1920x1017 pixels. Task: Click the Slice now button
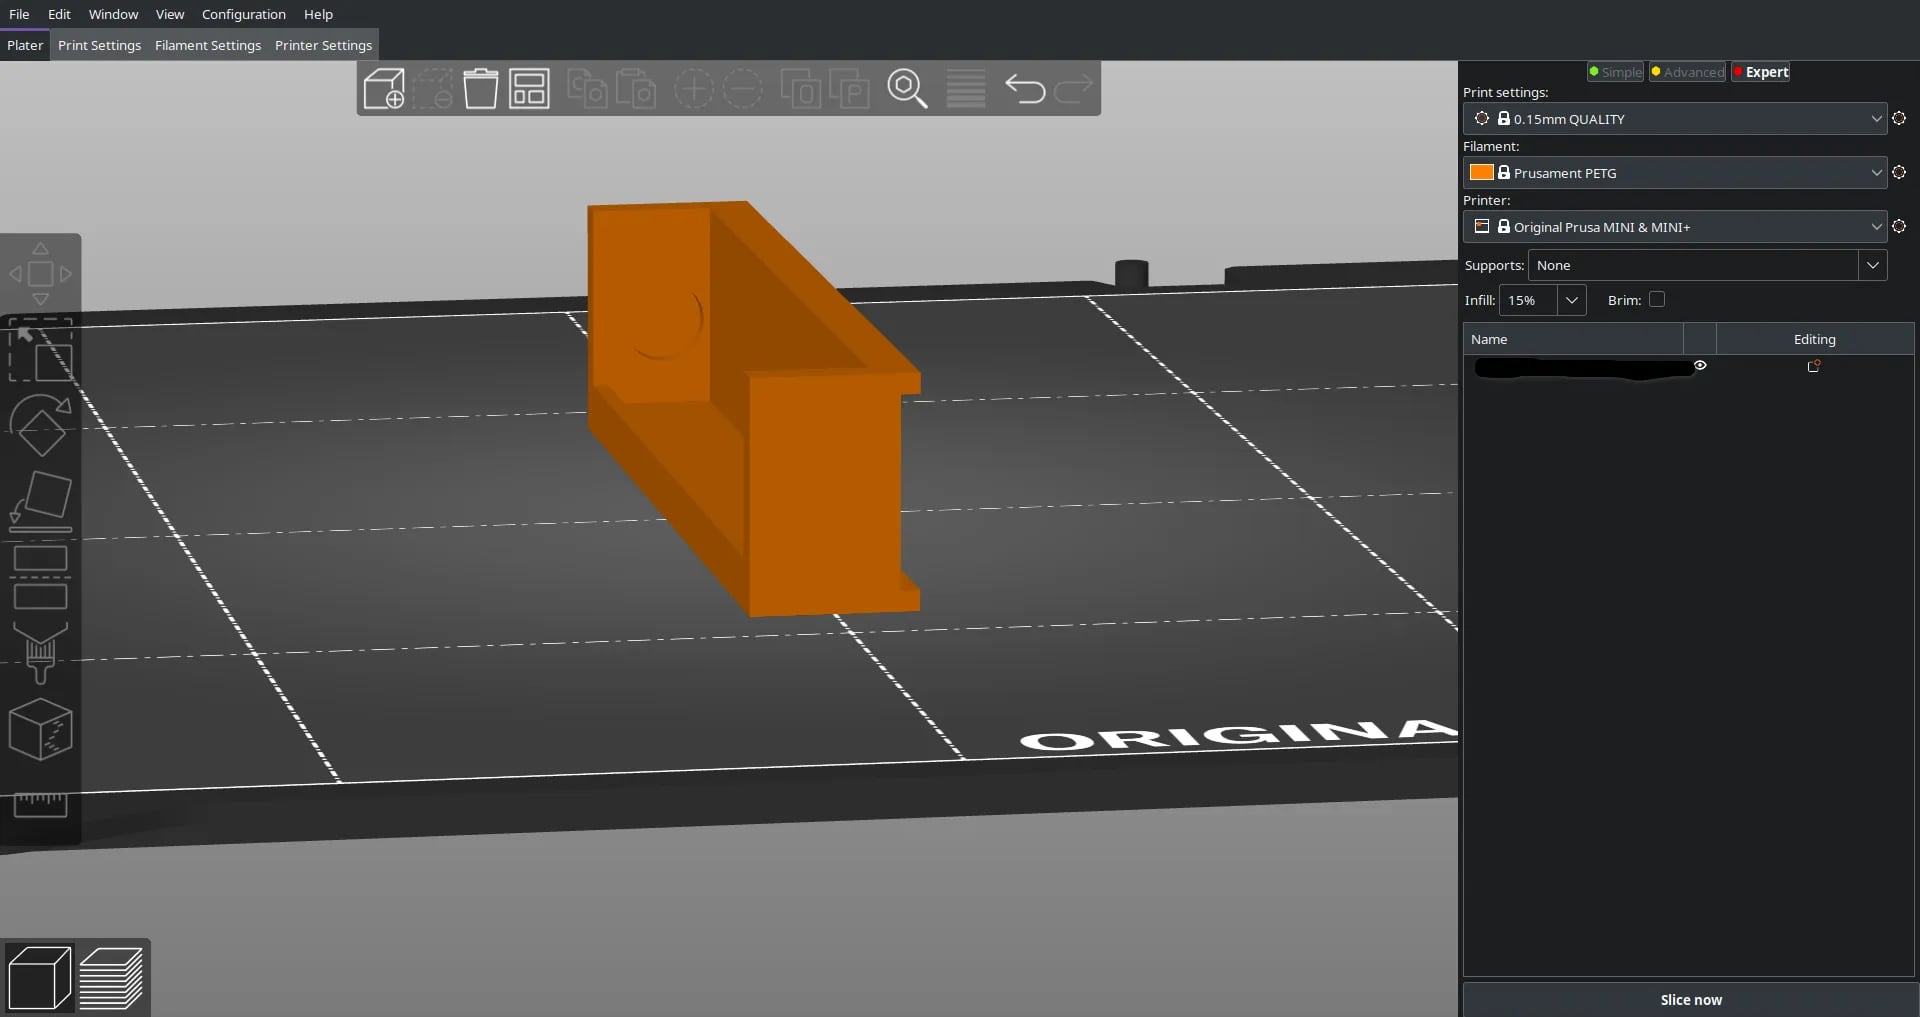pos(1690,999)
